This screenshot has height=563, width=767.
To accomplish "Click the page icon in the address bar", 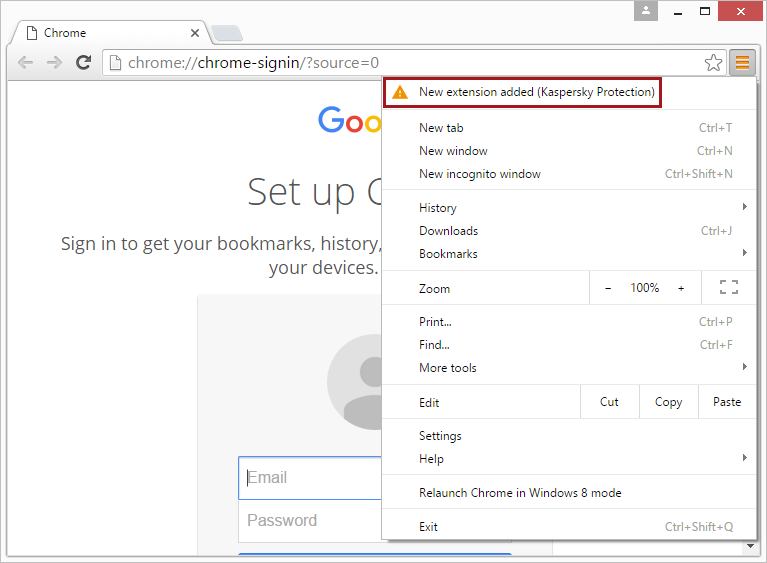I will (x=115, y=63).
